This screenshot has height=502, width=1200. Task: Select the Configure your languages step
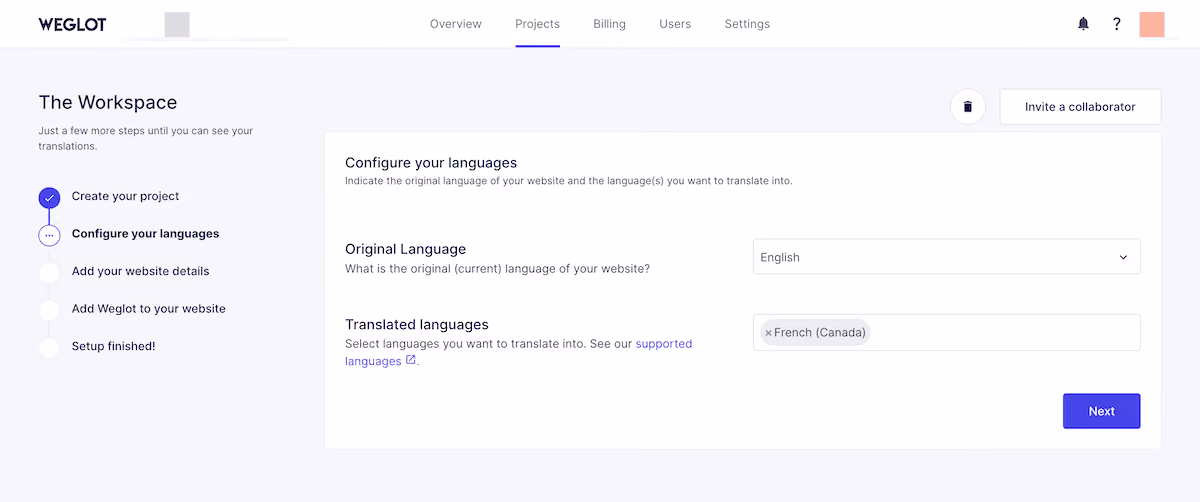145,234
